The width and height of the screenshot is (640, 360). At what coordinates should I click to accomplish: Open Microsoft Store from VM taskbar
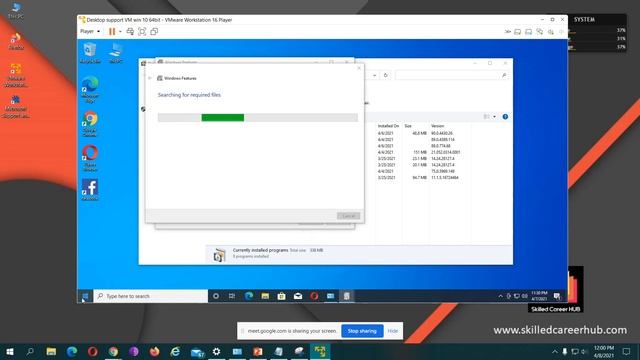281,296
